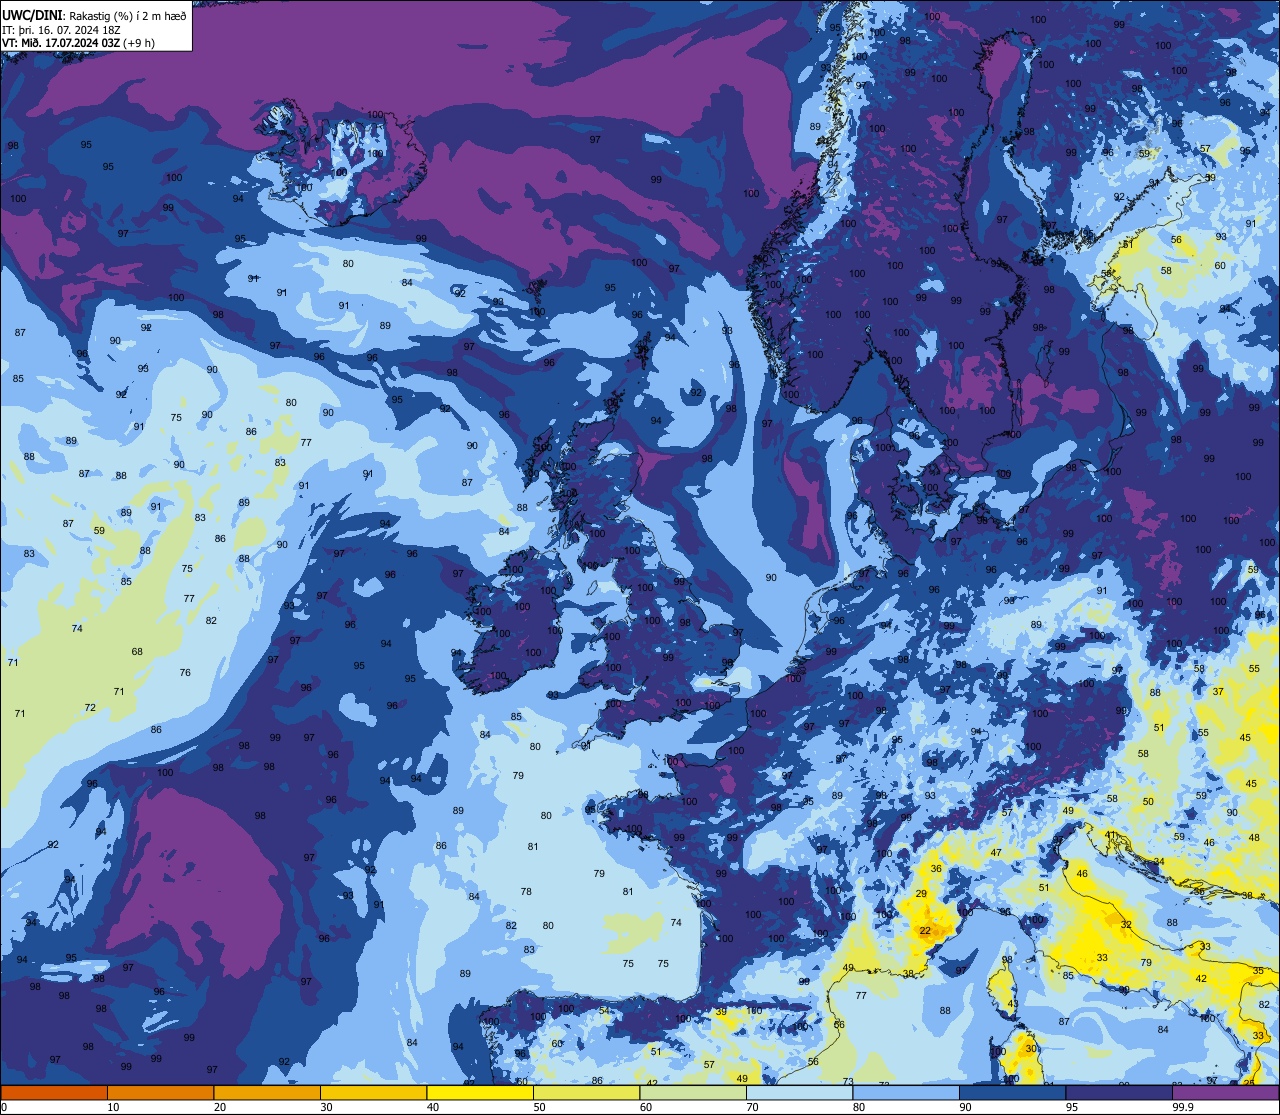The height and width of the screenshot is (1115, 1280).
Task: Click the legend label "99.9"
Action: [x=1183, y=1107]
